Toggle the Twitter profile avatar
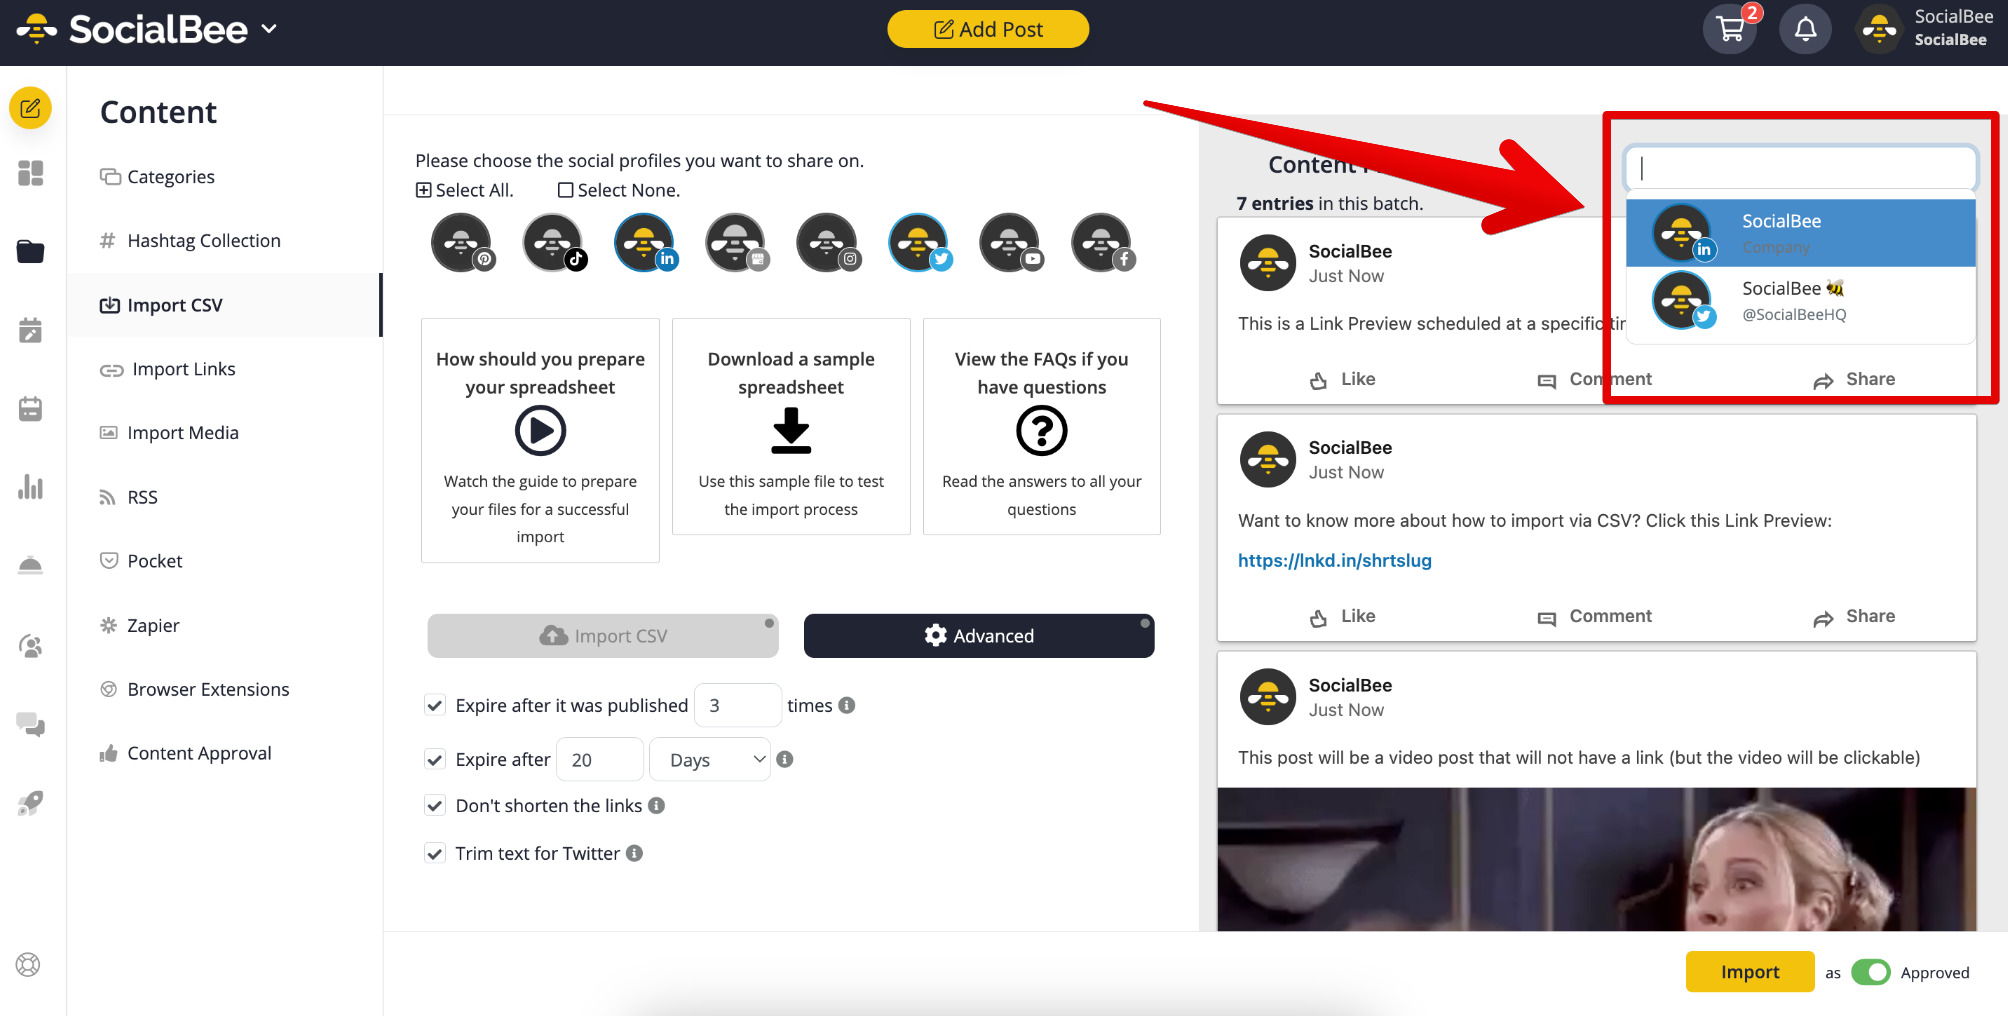Viewport: 2008px width, 1016px height. (919, 242)
